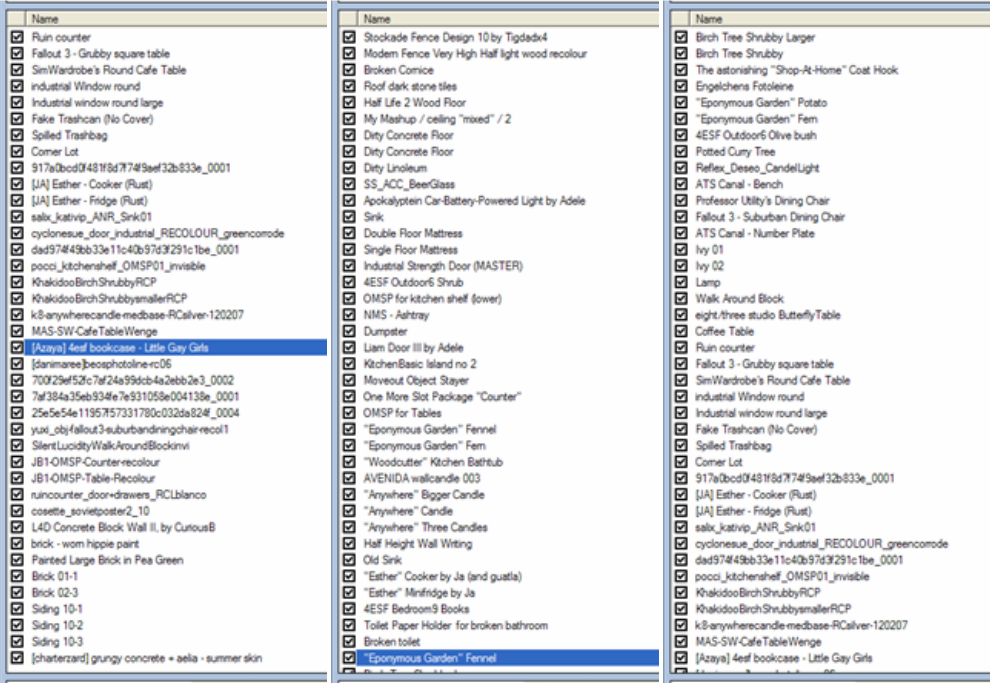This screenshot has width=990, height=683.
Task: Select the Siding 10-3 item
Action: point(57,642)
